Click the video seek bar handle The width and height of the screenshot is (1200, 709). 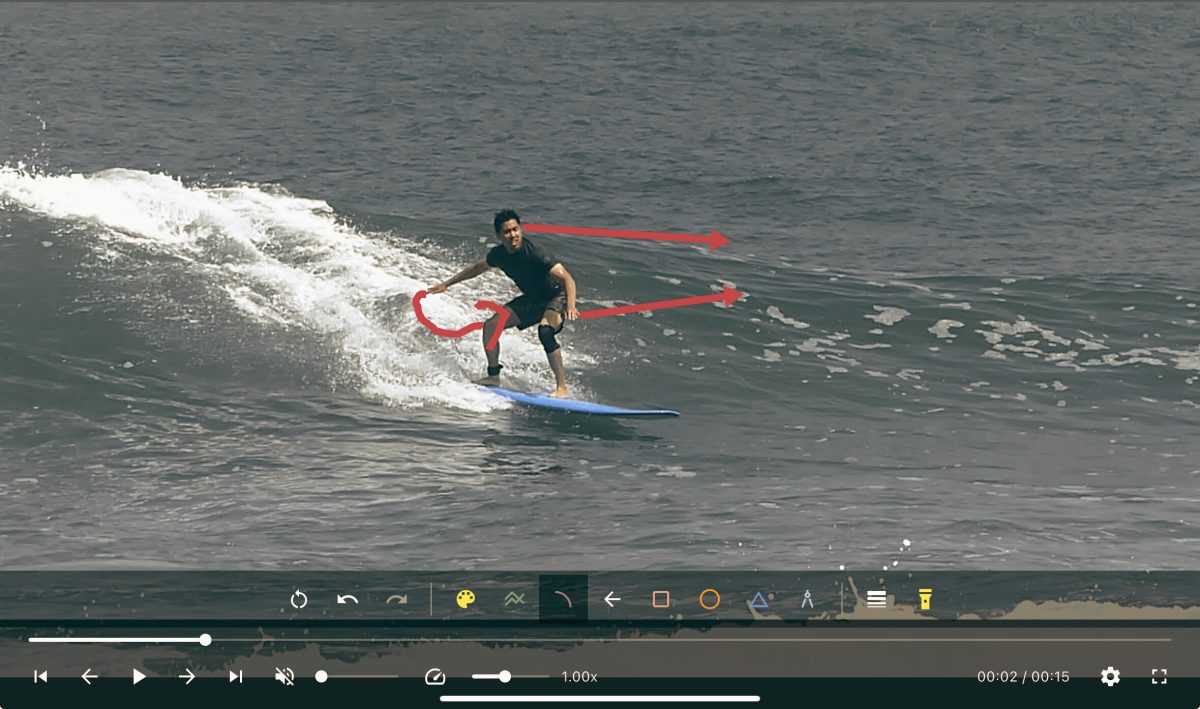[205, 640]
